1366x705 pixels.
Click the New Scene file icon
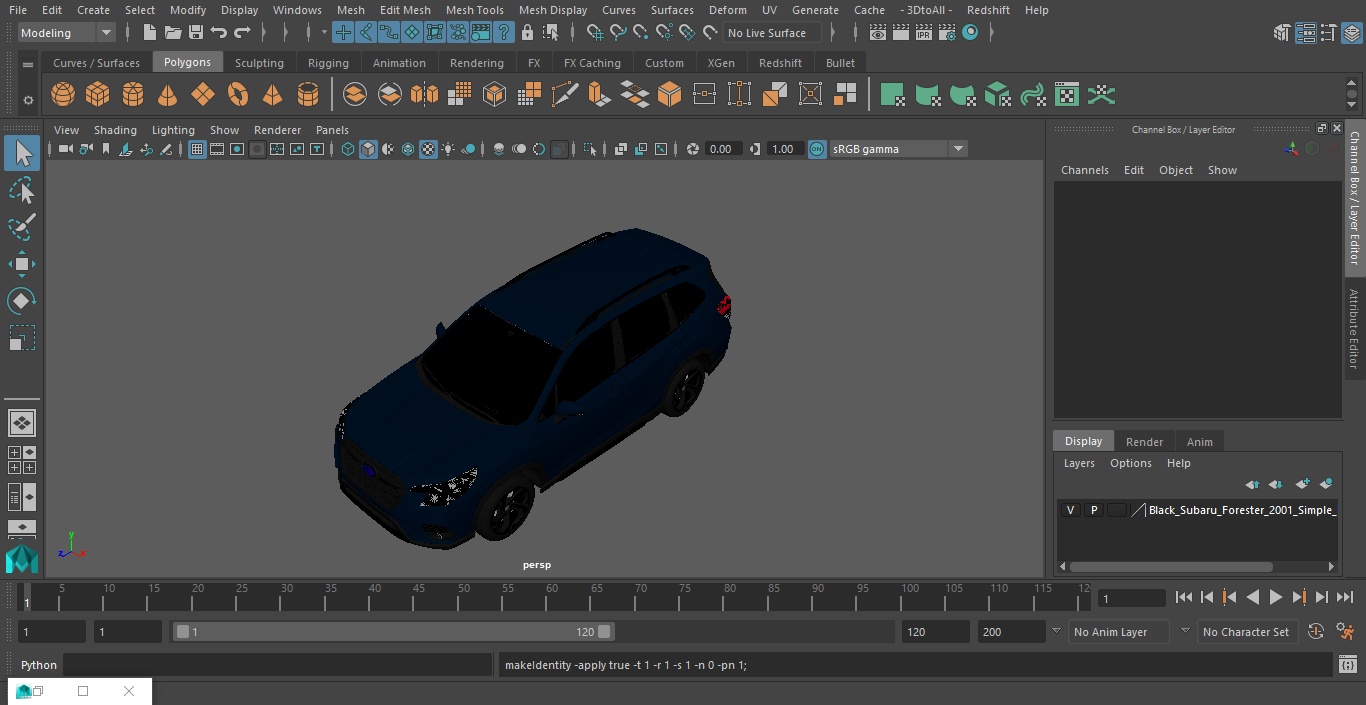[x=149, y=33]
